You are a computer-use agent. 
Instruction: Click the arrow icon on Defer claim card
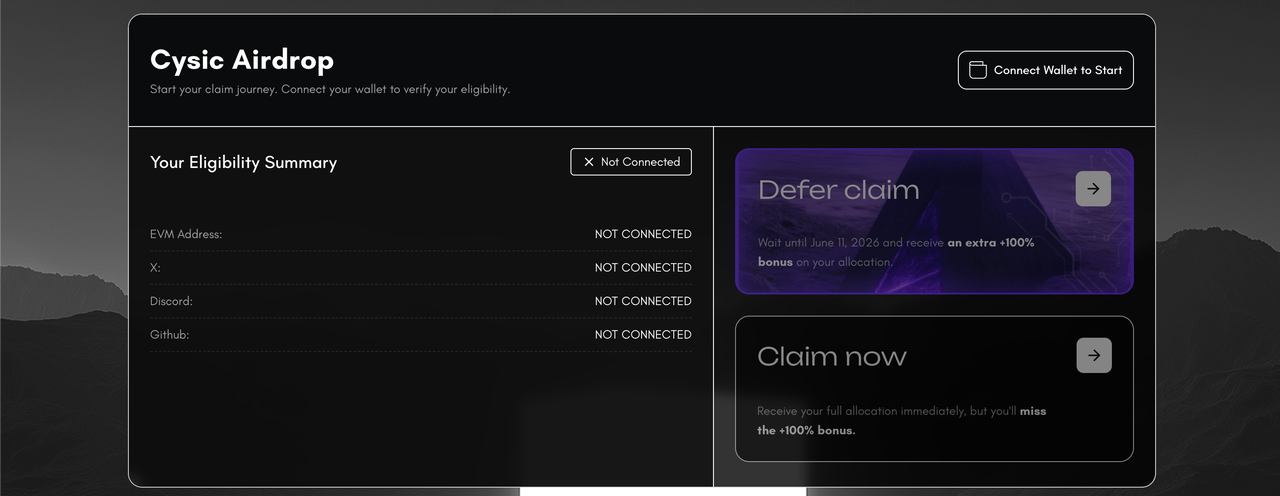pos(1093,189)
